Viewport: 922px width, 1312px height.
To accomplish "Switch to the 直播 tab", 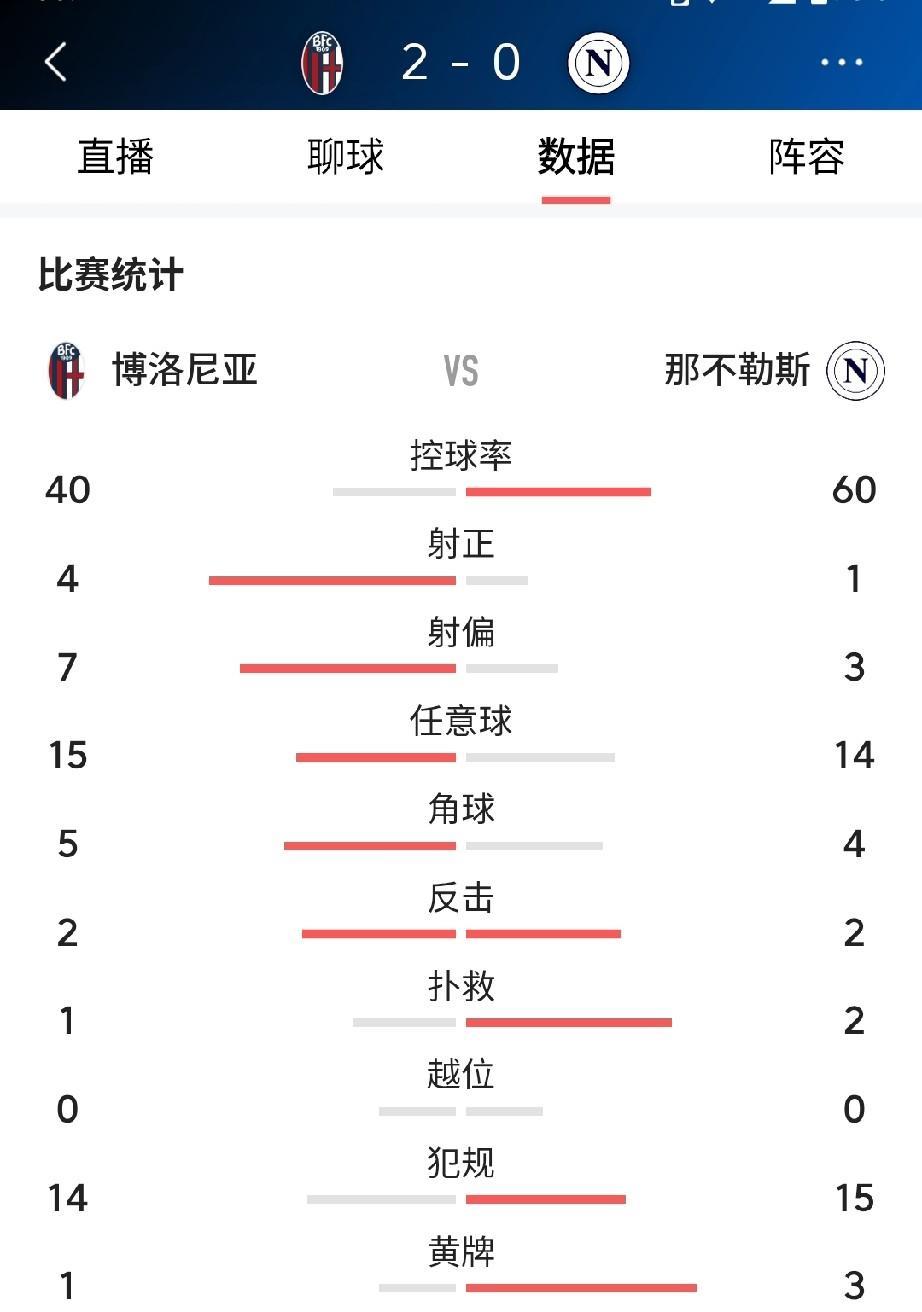I will [115, 157].
